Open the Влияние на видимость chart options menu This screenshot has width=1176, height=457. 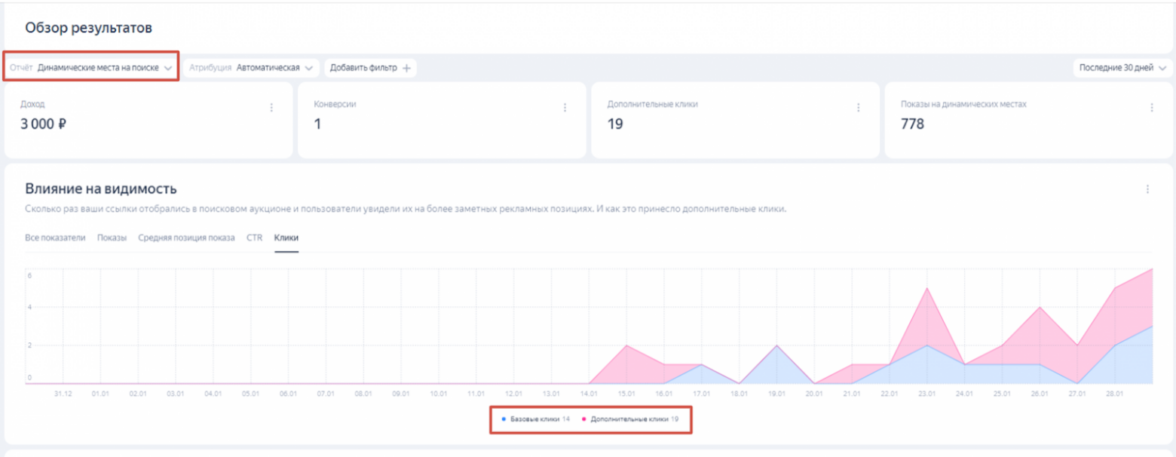pos(1147,189)
